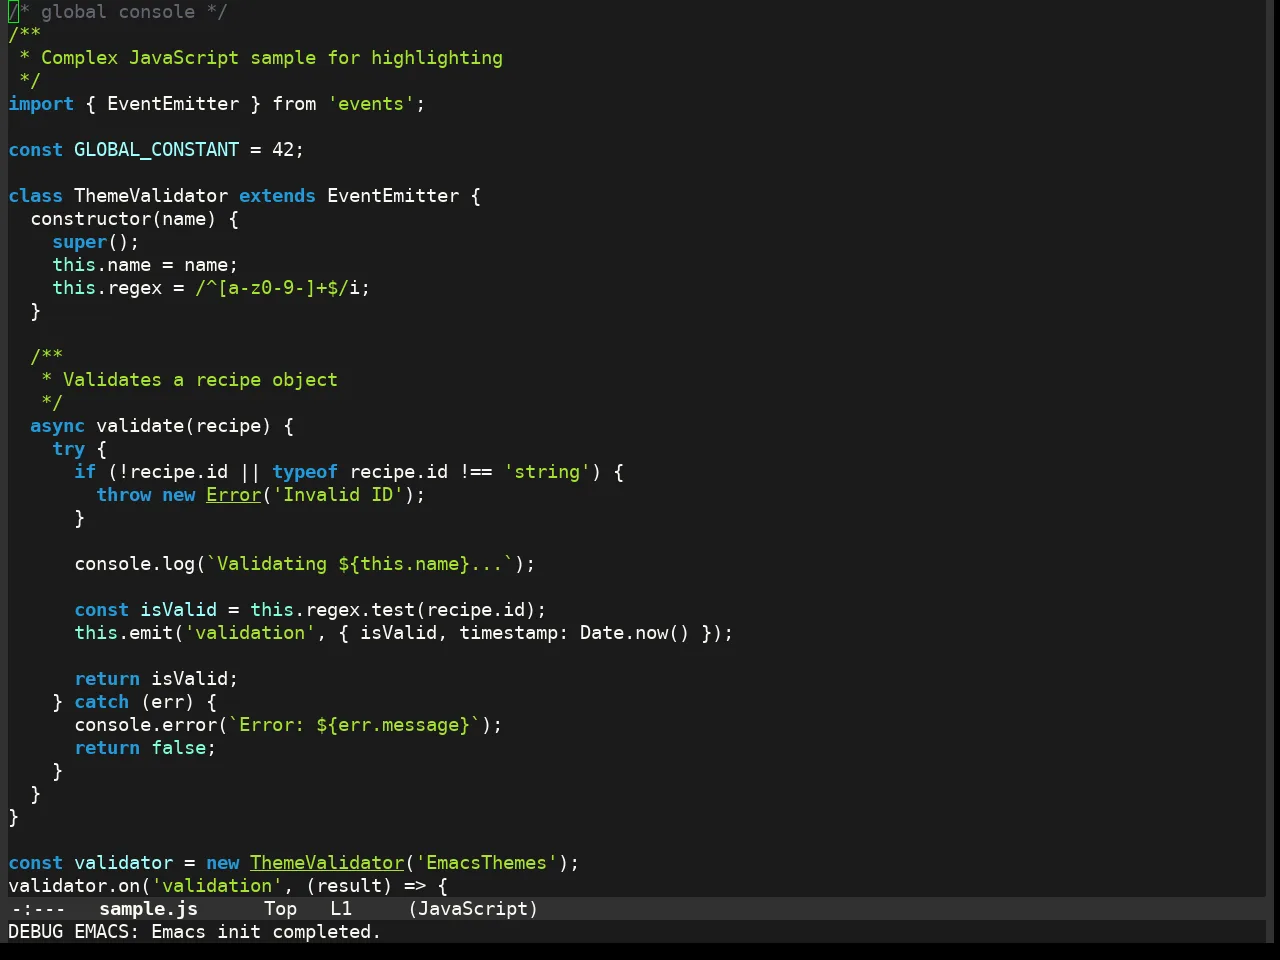
Task: Click 'console.error' call
Action: (145, 725)
